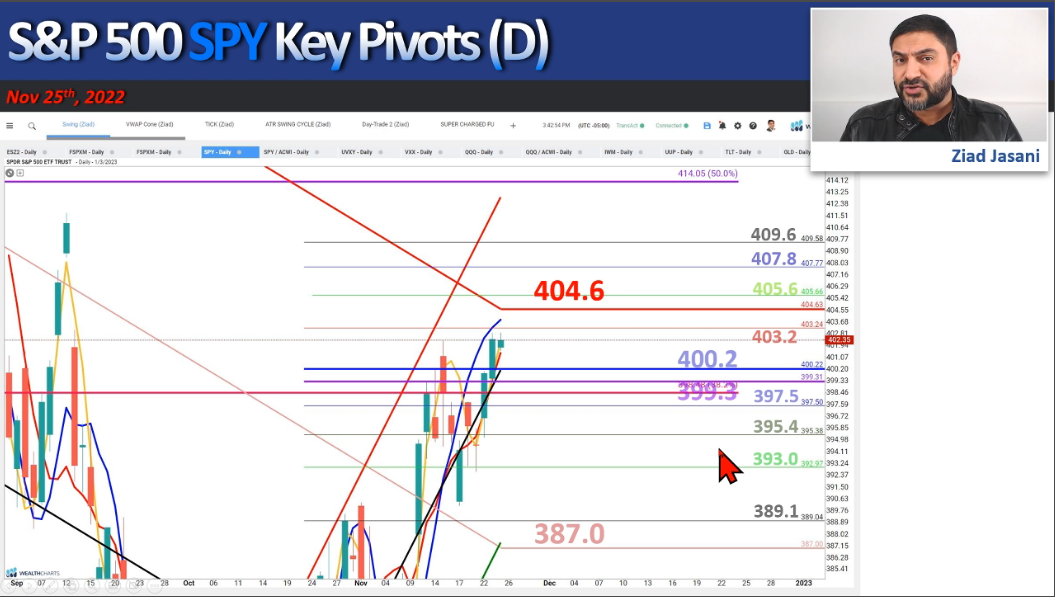Click the 3:42:54 PM clock display
This screenshot has width=1055, height=597.
point(556,126)
